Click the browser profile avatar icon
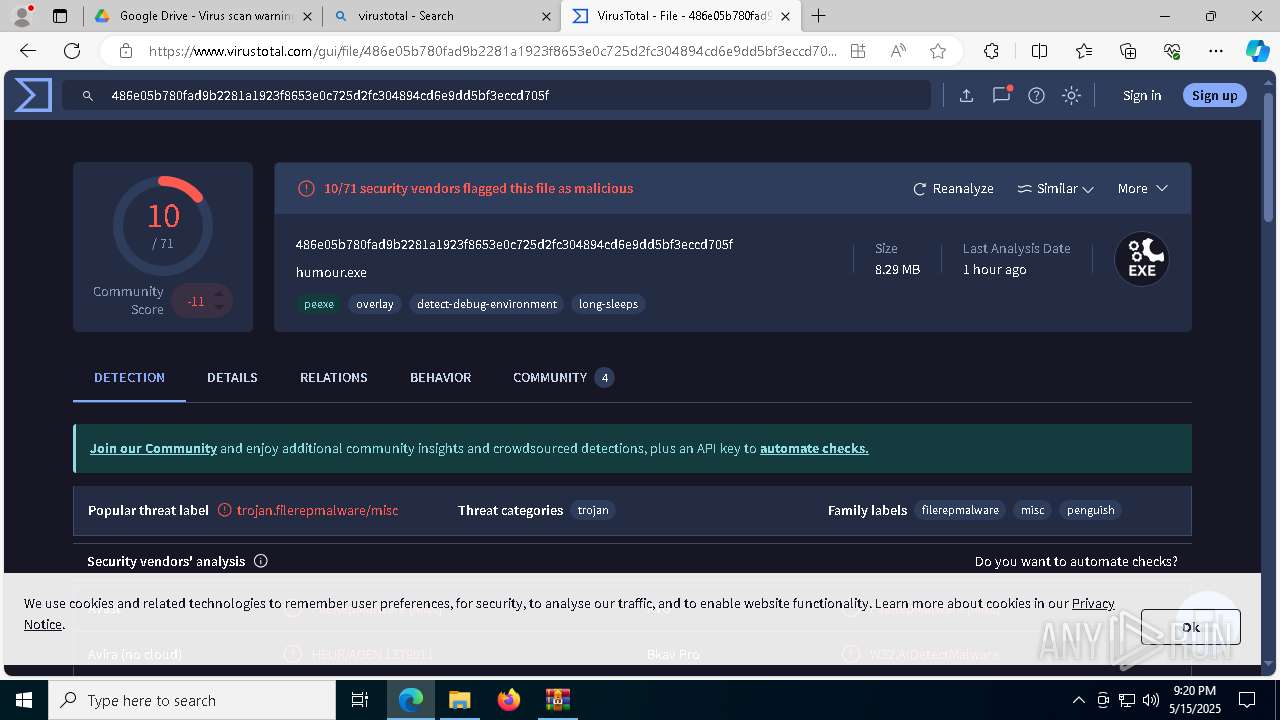This screenshot has height=720, width=1280. click(22, 16)
